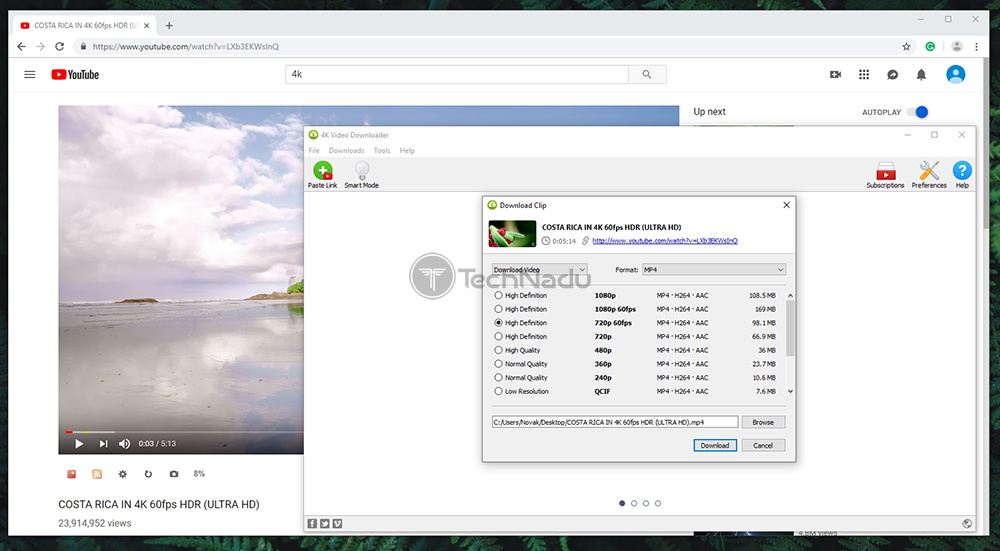1000x551 pixels.
Task: Skip to next YouTube video
Action: pos(103,443)
